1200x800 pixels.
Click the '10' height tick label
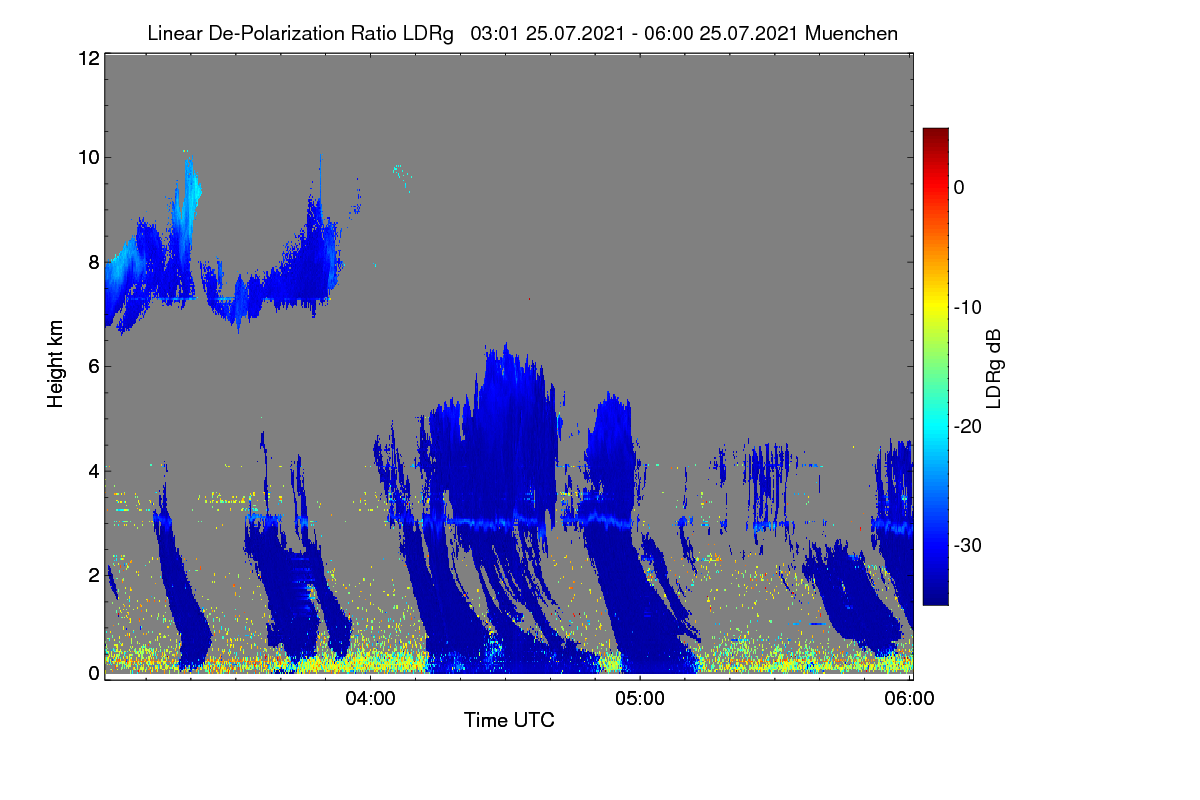(87, 157)
